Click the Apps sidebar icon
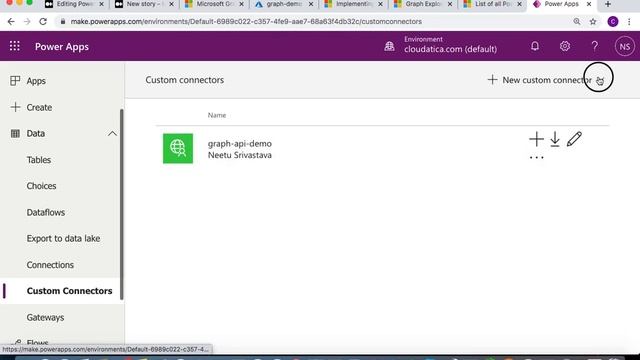 pyautogui.click(x=15, y=81)
